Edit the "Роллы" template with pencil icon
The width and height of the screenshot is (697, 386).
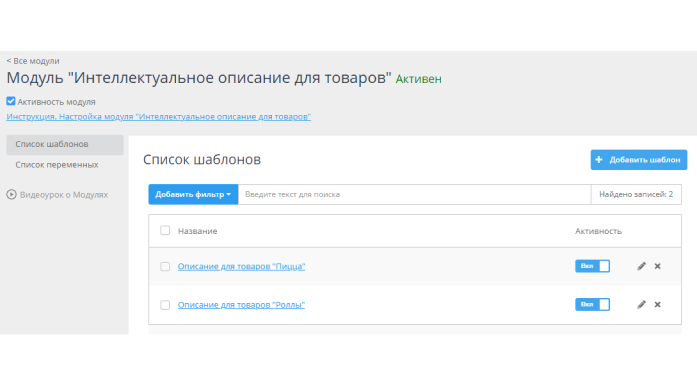(x=641, y=305)
